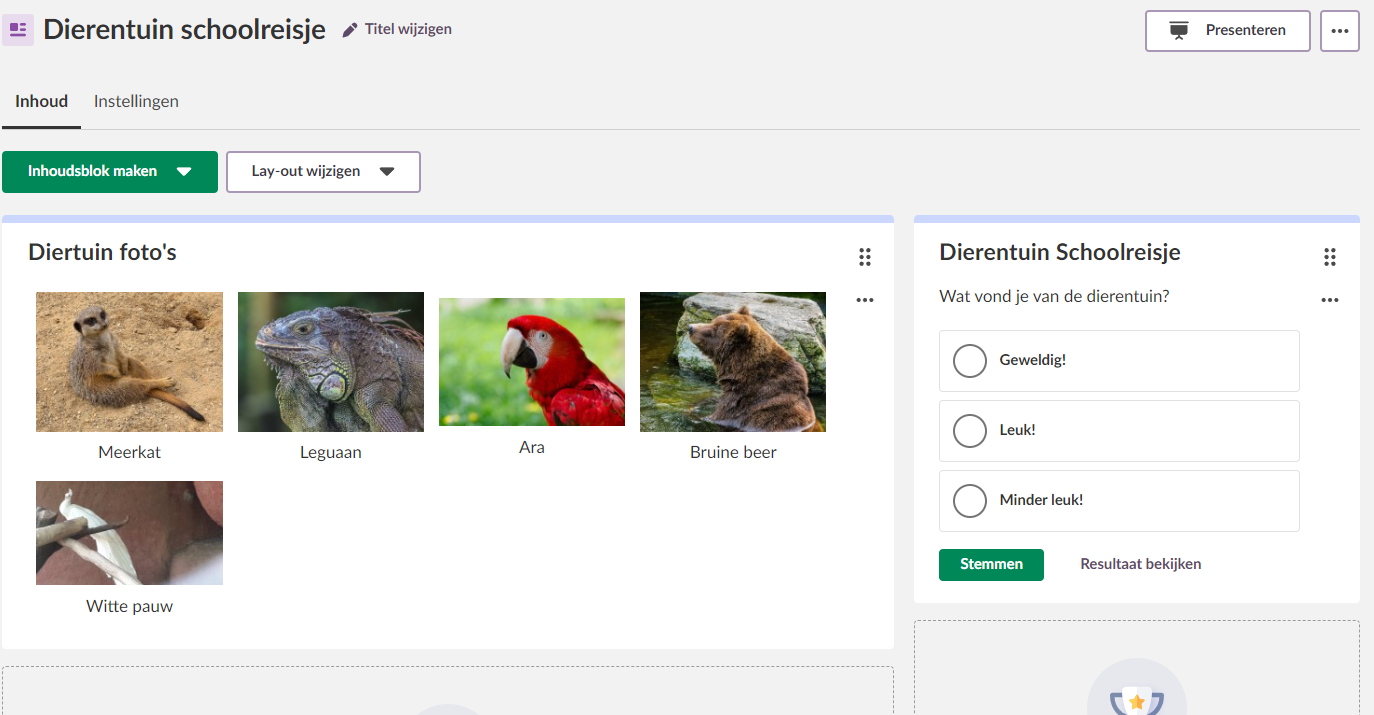Open the Bruine beer photo thumbnail
This screenshot has height=715, width=1374.
pos(733,362)
